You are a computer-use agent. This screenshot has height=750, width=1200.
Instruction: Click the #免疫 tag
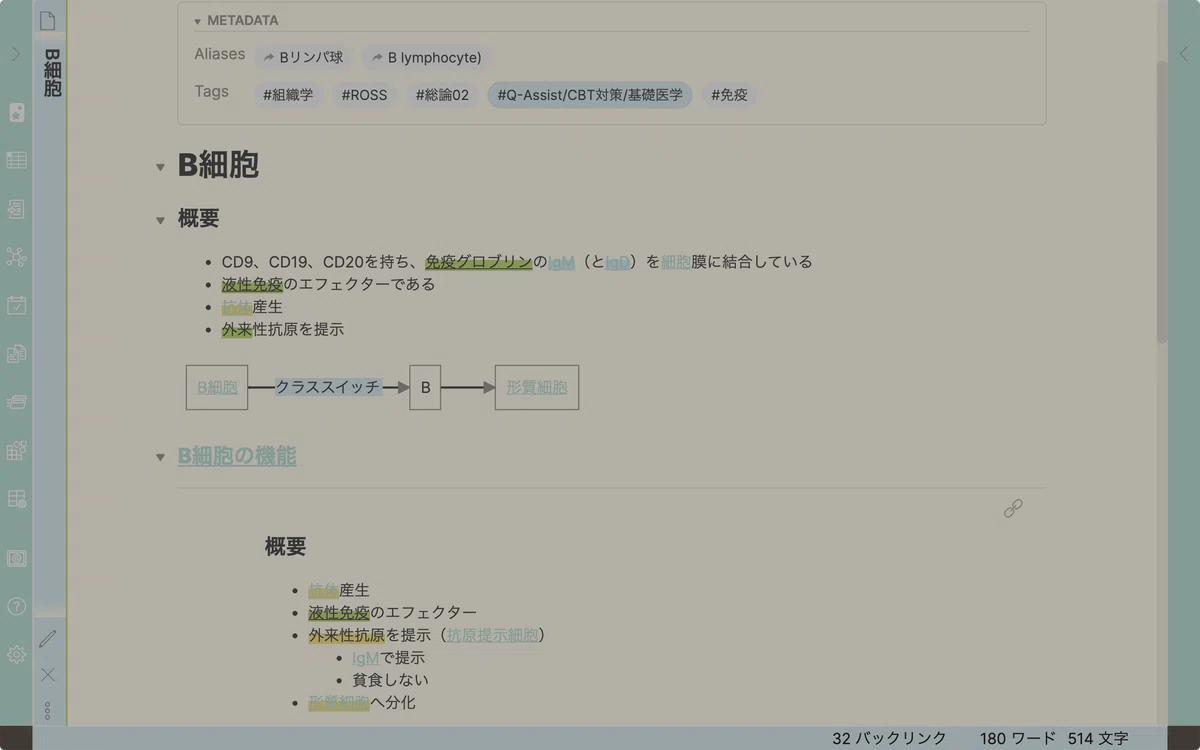tap(730, 95)
